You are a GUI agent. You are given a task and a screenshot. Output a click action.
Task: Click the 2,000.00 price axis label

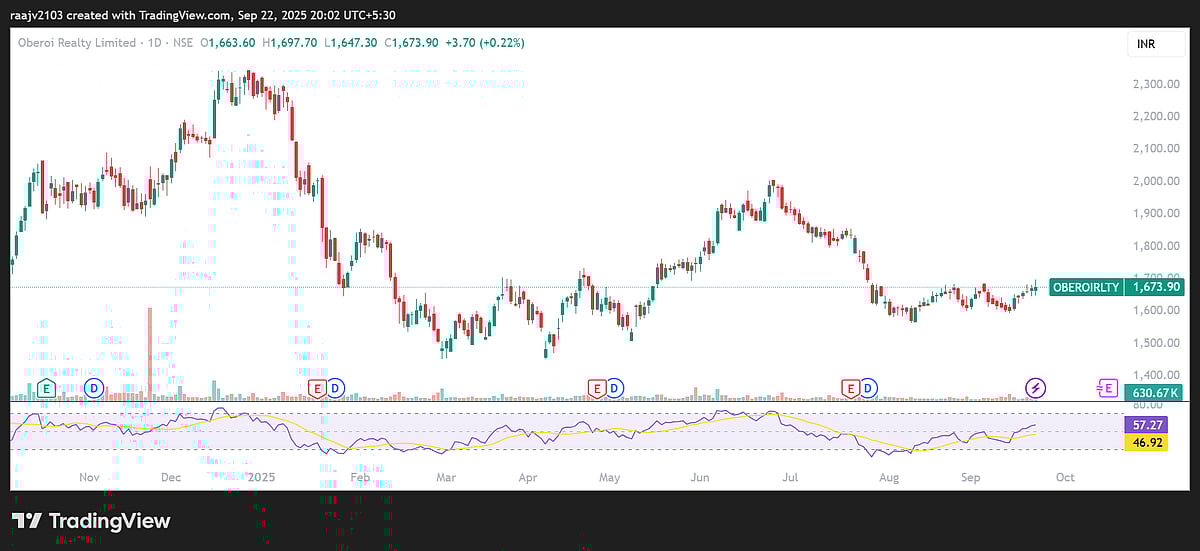click(1155, 181)
